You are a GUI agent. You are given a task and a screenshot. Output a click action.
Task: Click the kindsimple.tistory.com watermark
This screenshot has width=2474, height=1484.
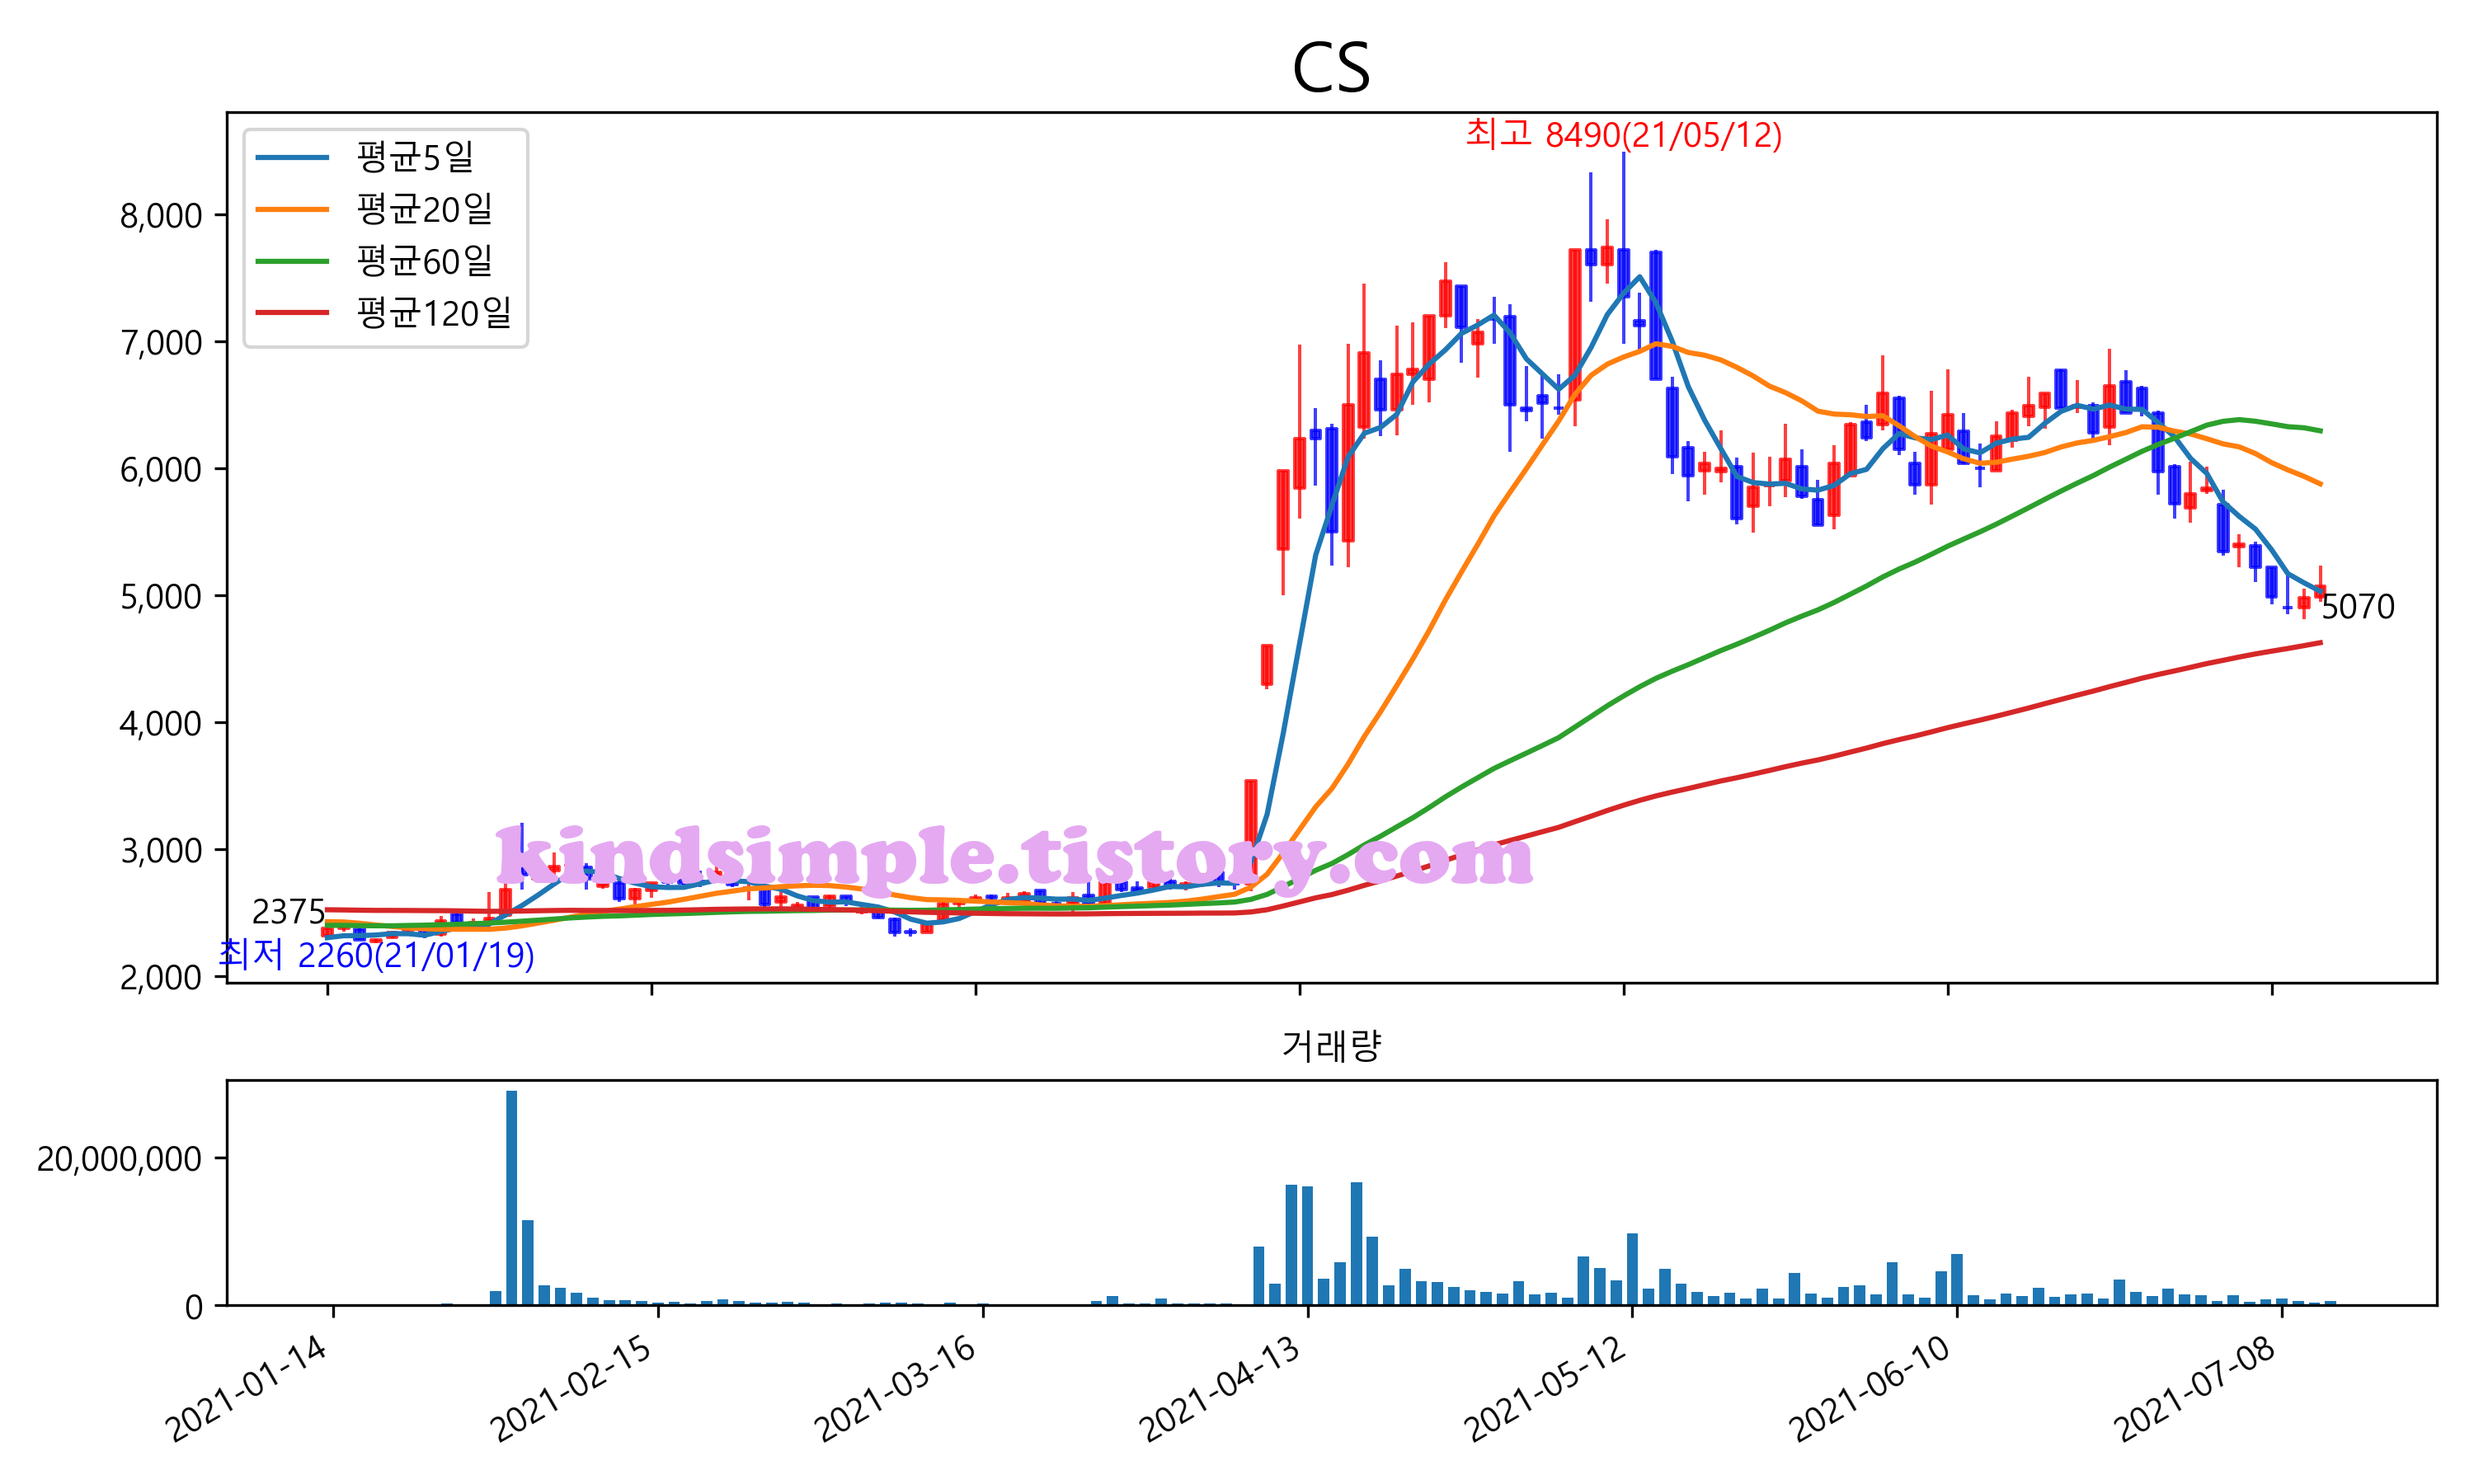click(1014, 858)
